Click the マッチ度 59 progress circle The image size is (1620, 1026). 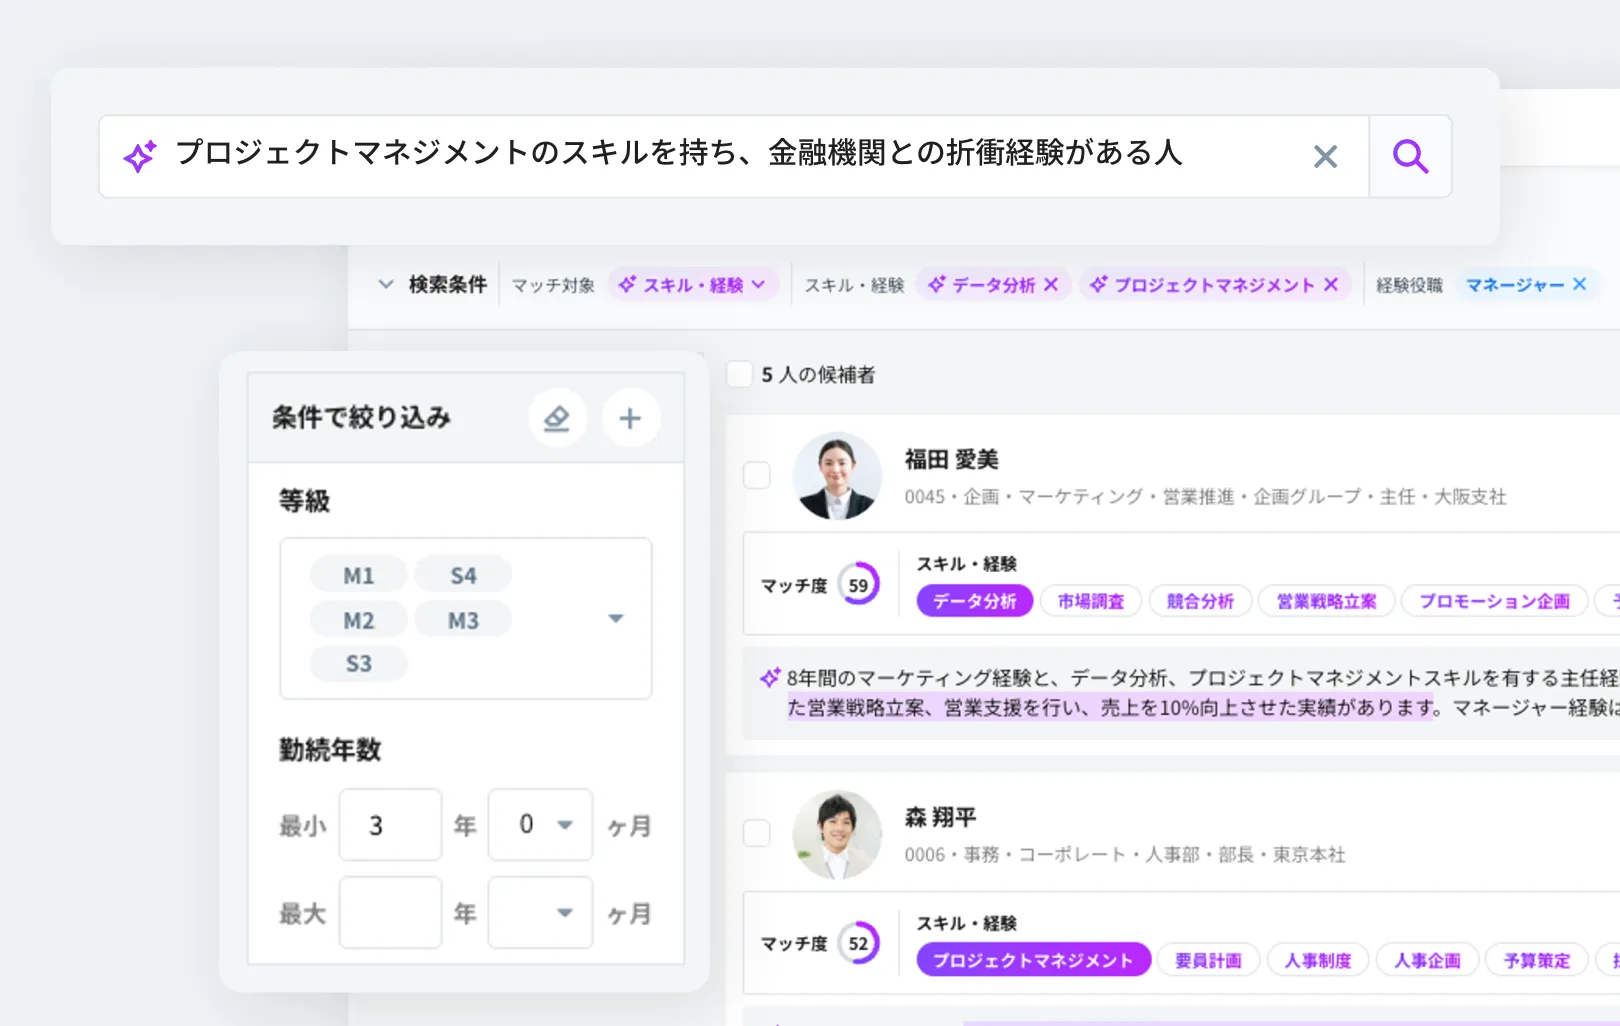point(858,583)
